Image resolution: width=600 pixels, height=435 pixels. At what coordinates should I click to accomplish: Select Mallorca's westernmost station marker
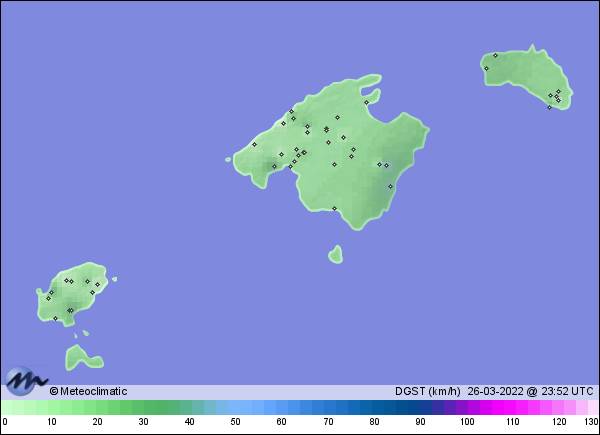point(254,145)
